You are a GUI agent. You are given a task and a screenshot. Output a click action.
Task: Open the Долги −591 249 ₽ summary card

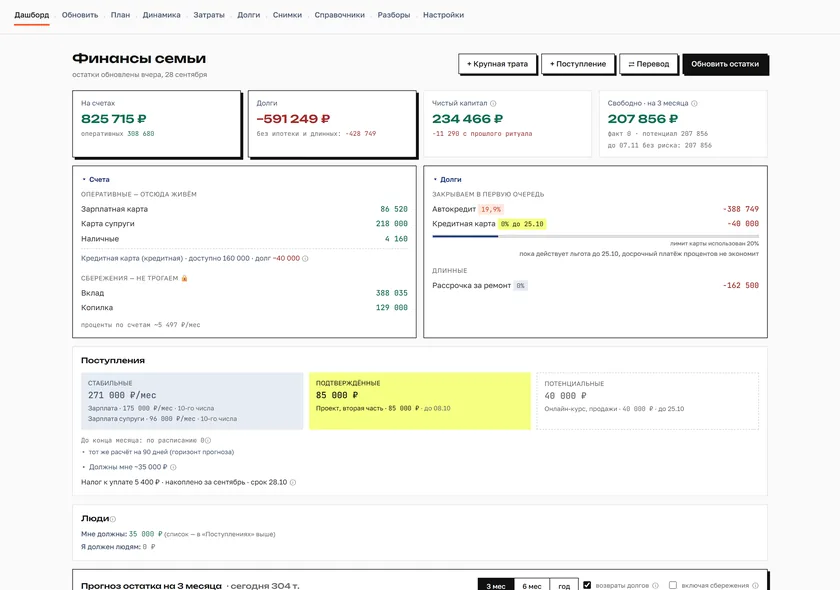pos(332,124)
